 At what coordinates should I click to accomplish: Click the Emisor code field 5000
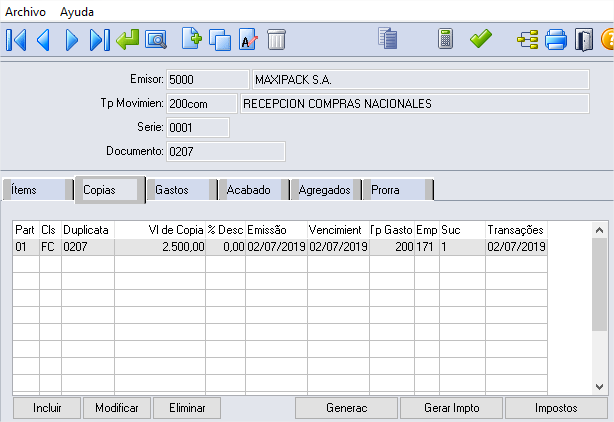click(208, 79)
